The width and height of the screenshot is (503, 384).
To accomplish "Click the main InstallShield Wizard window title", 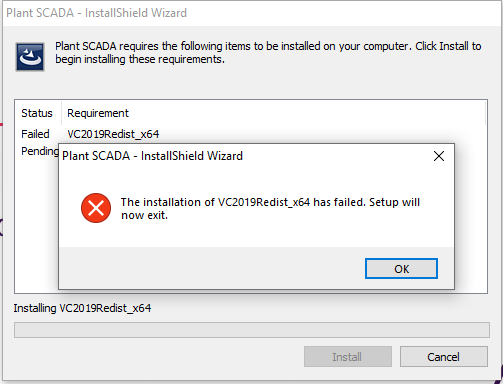I will pyautogui.click(x=96, y=13).
